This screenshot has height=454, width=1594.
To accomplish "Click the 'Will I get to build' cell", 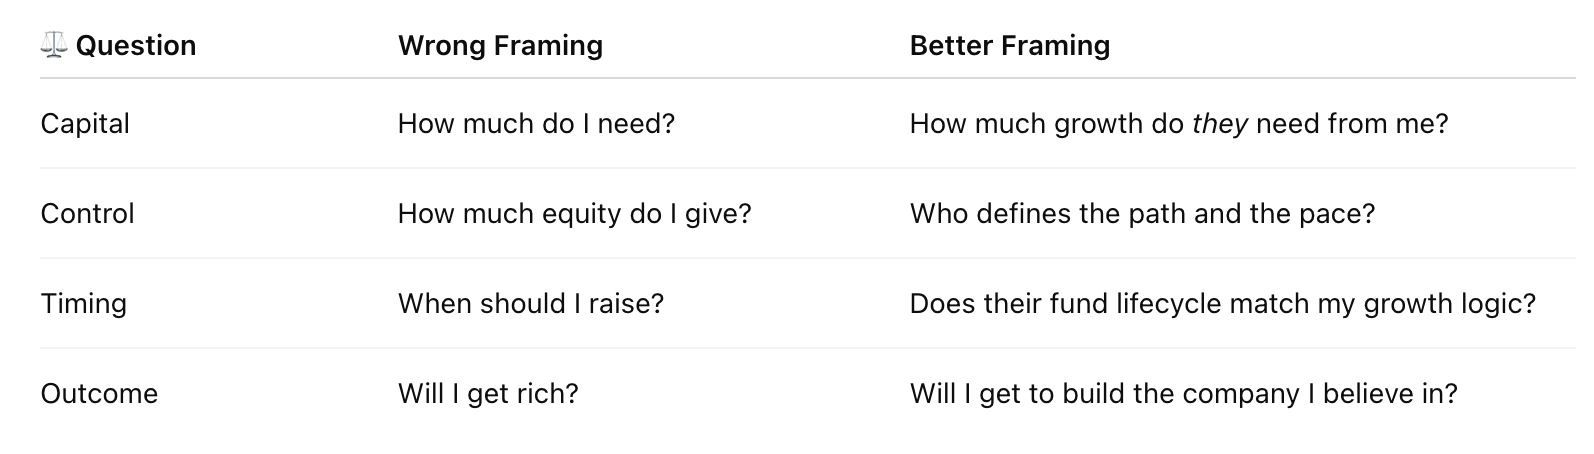I will tap(1183, 394).
